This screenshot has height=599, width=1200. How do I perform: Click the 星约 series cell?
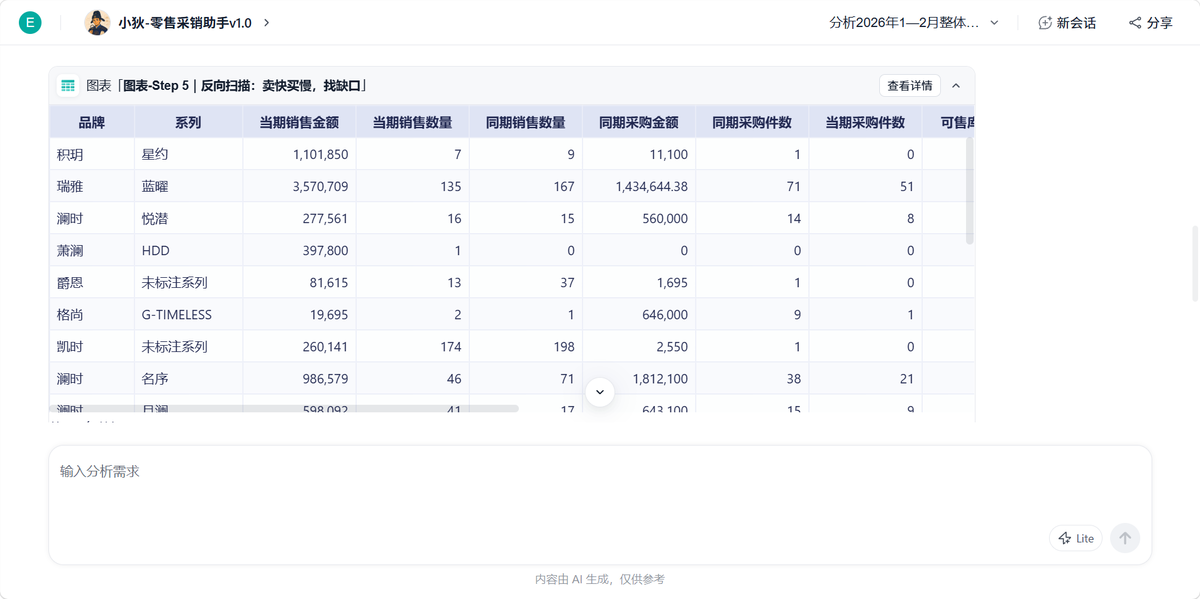tap(188, 154)
